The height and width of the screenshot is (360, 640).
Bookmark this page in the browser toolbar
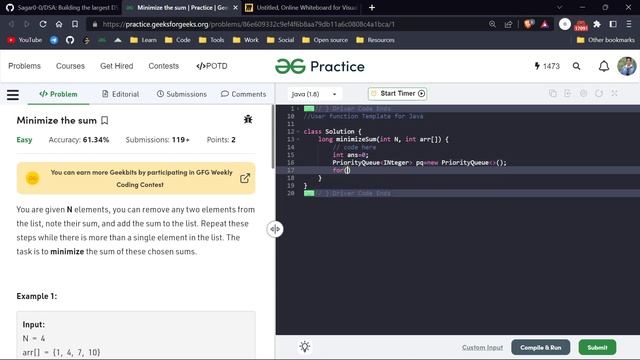(75, 24)
